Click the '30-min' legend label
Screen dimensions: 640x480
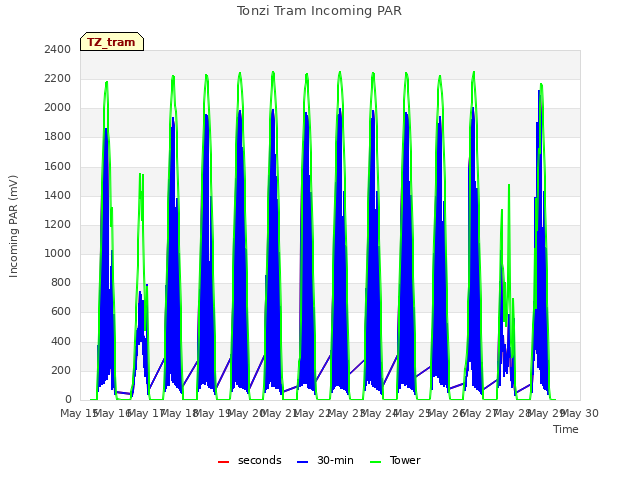335,460
